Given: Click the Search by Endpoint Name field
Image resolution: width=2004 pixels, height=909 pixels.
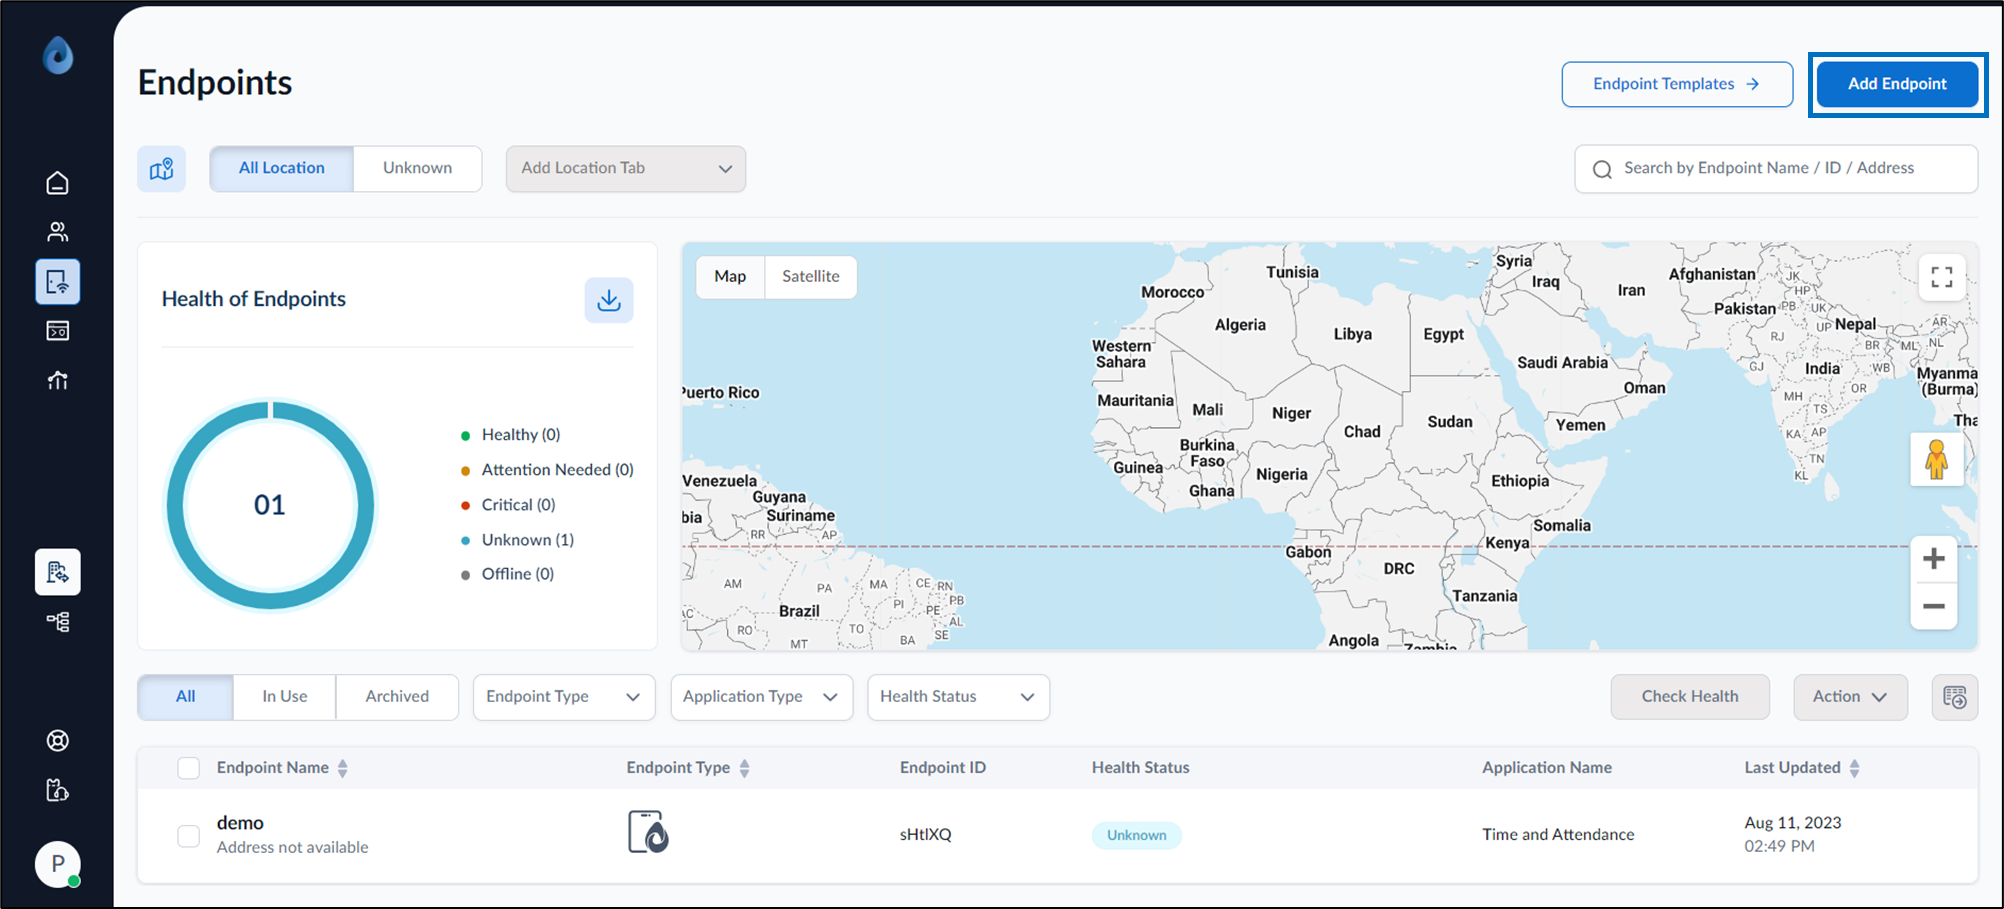Looking at the screenshot, I should pyautogui.click(x=1776, y=169).
